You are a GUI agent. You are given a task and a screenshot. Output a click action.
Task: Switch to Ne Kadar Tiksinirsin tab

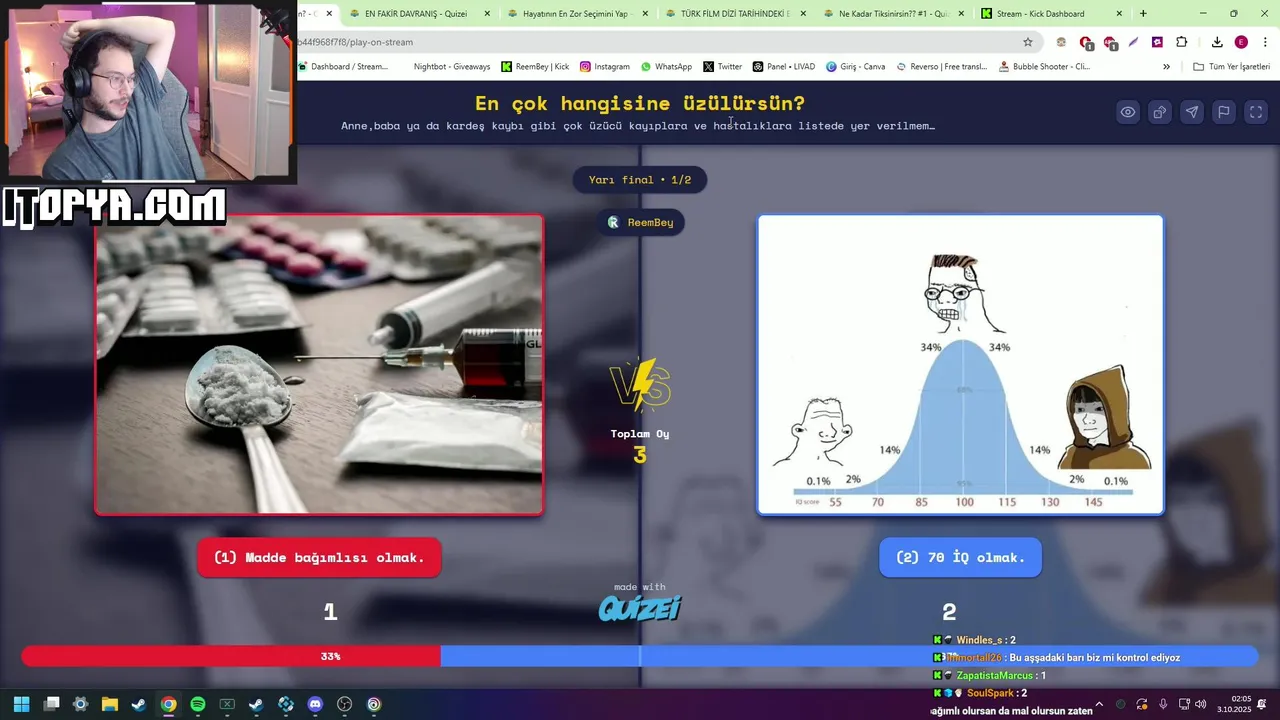click(x=893, y=14)
